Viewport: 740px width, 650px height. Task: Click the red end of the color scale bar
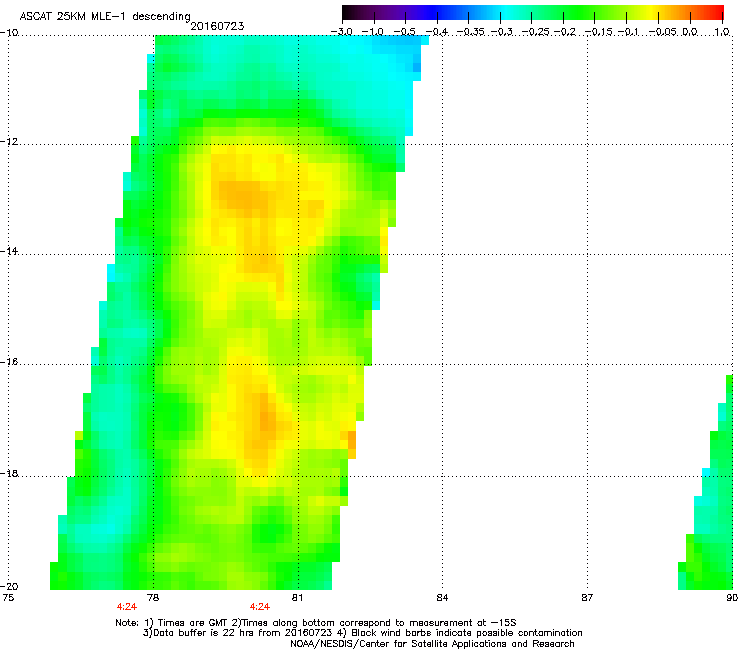pos(716,12)
